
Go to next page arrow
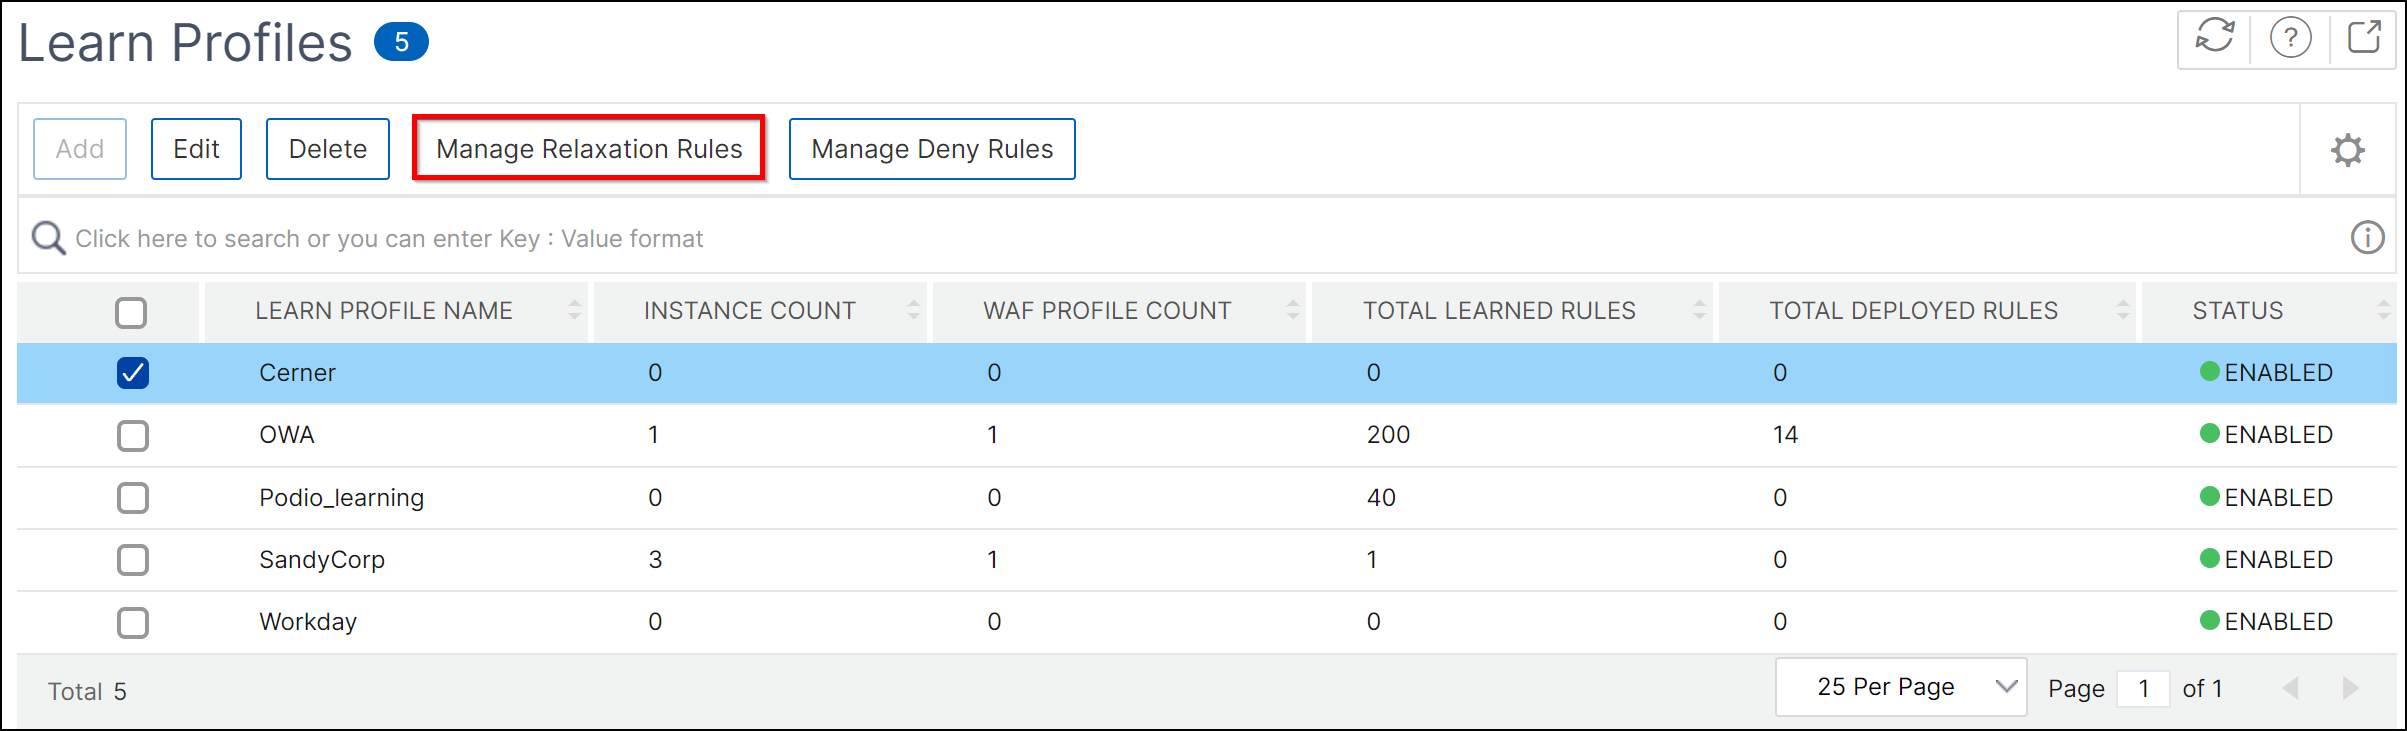pyautogui.click(x=2350, y=688)
